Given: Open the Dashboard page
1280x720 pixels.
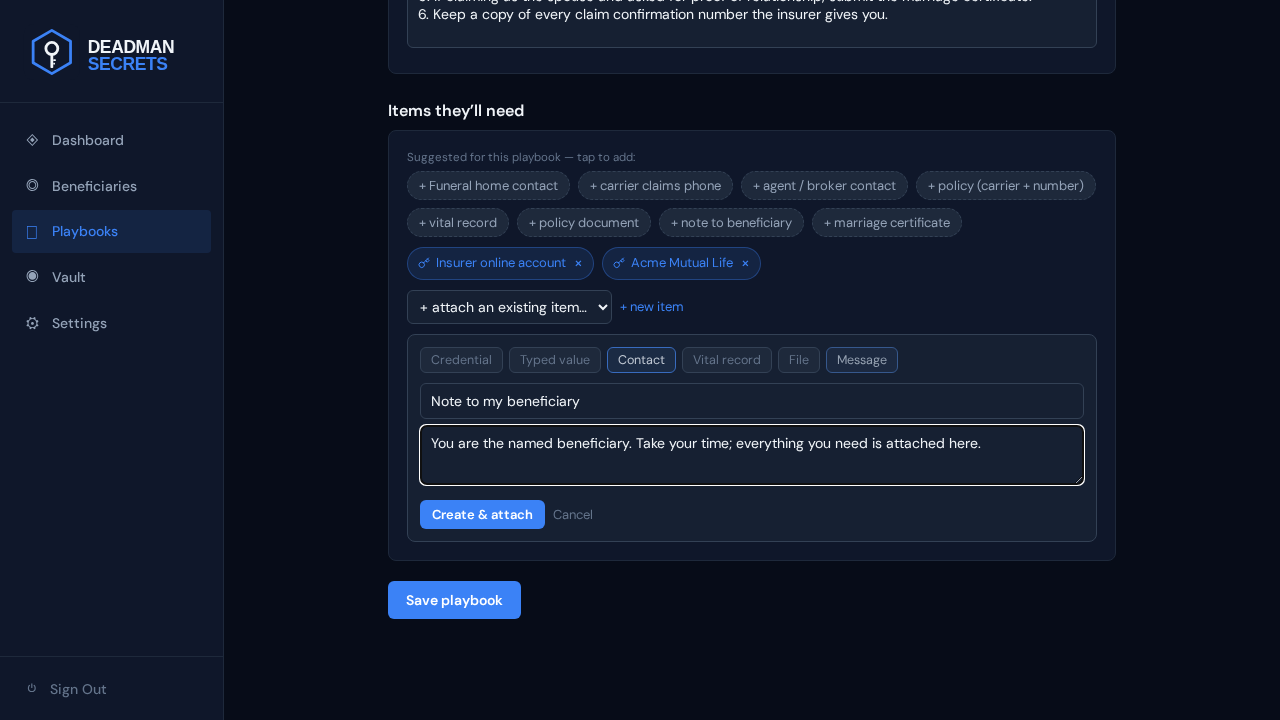Looking at the screenshot, I should click(111, 140).
